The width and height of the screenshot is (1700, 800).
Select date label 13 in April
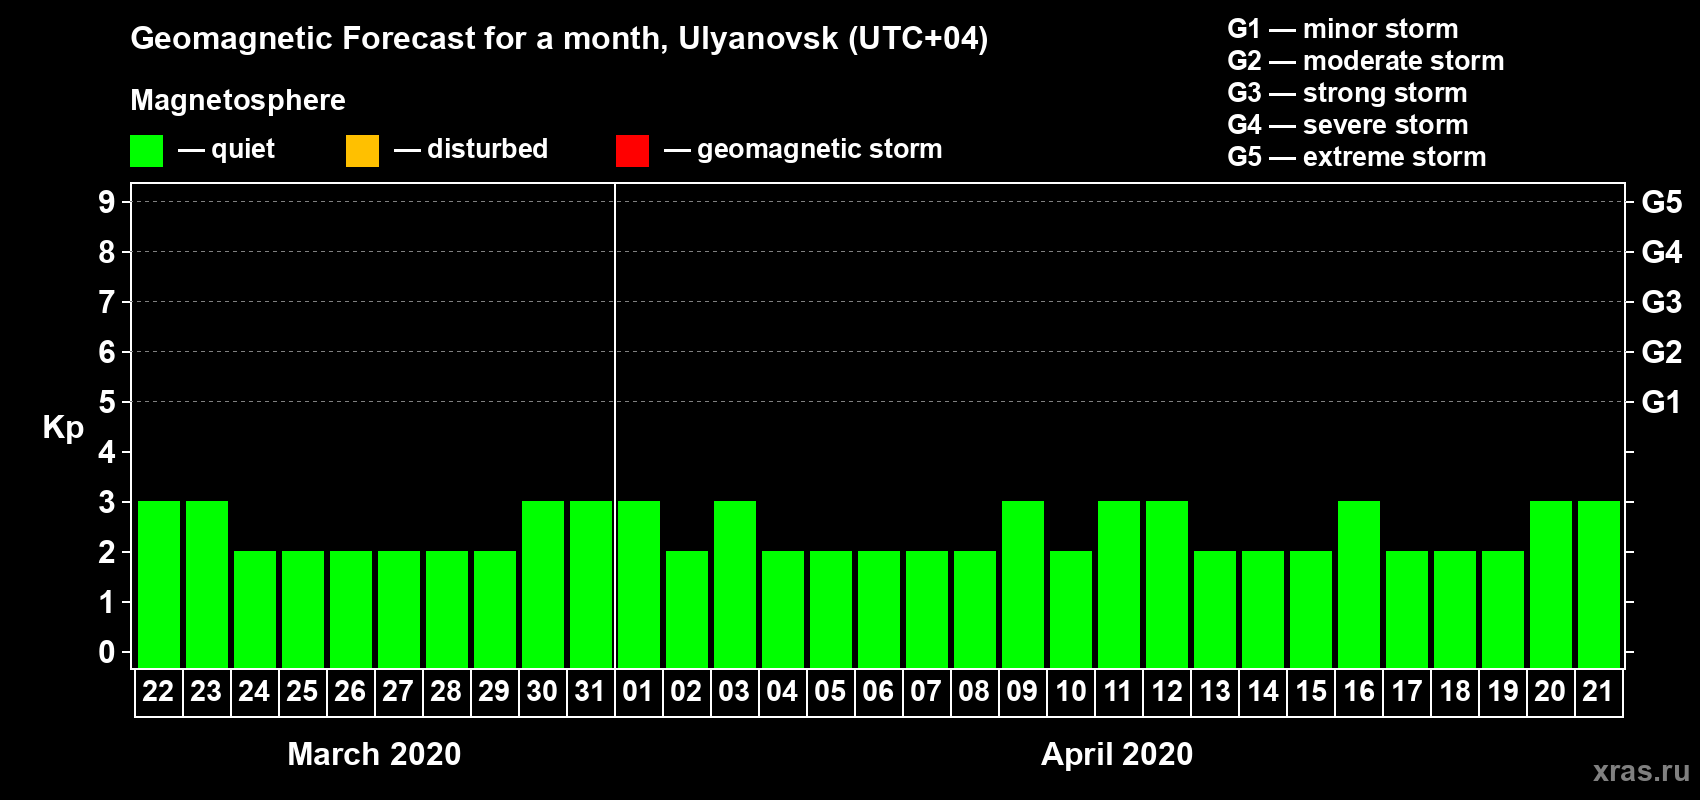click(x=1214, y=691)
